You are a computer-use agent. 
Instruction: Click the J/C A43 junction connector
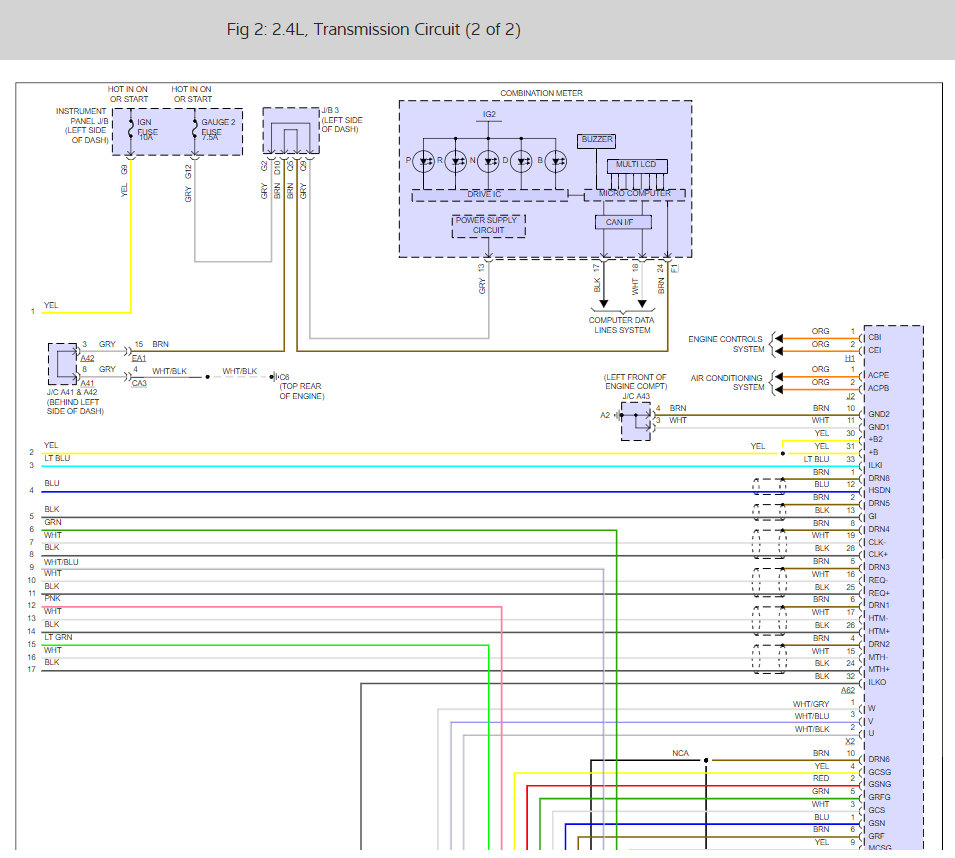click(636, 421)
